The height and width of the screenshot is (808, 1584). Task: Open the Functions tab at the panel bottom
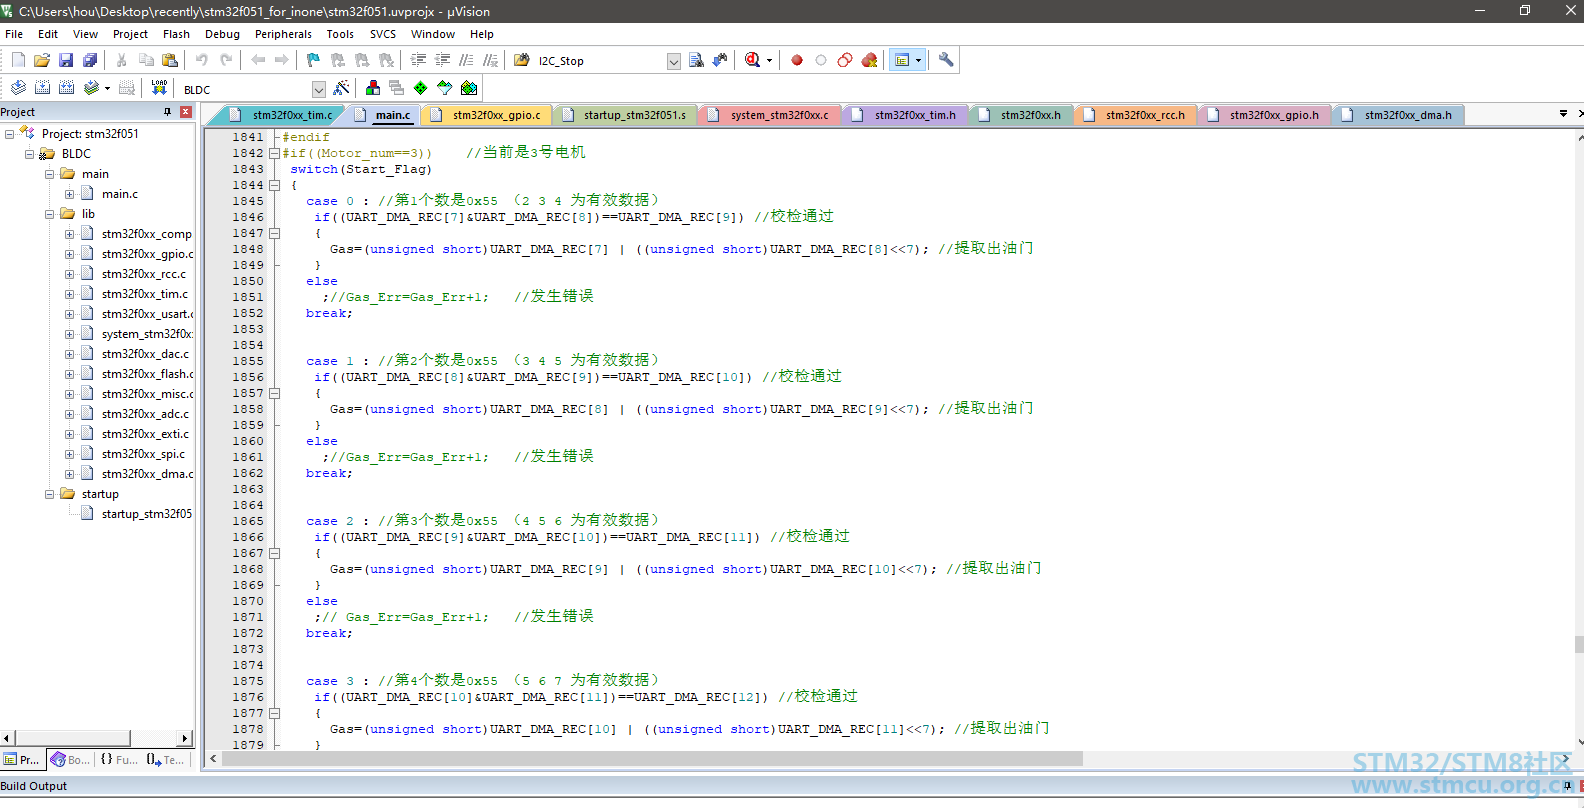coord(119,760)
